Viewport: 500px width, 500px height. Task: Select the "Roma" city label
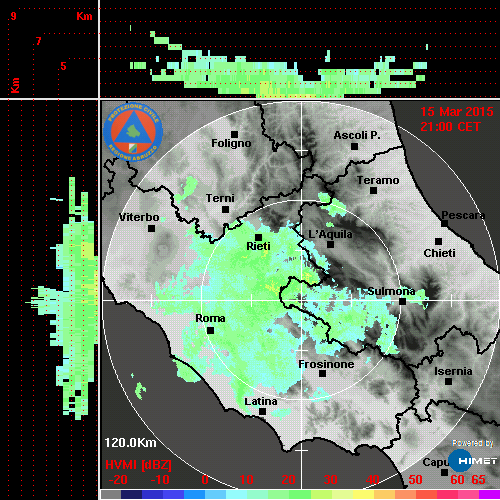(x=210, y=318)
